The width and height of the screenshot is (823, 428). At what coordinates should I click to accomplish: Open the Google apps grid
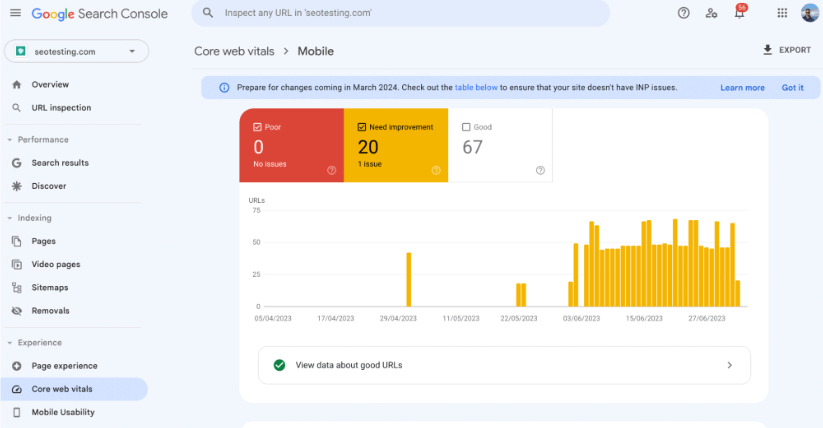pos(782,13)
